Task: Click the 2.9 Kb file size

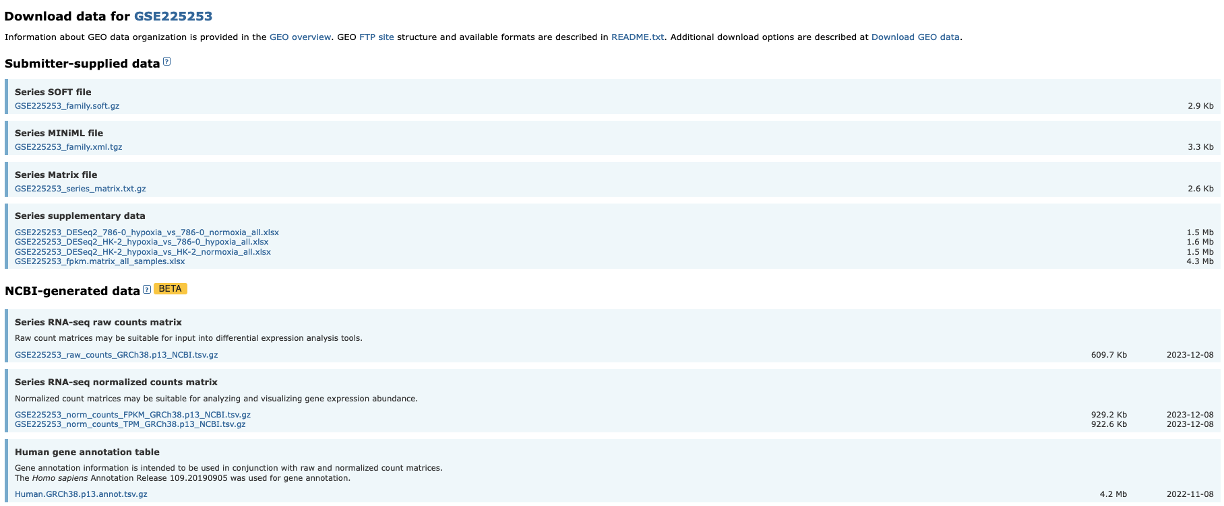Action: [x=1201, y=105]
